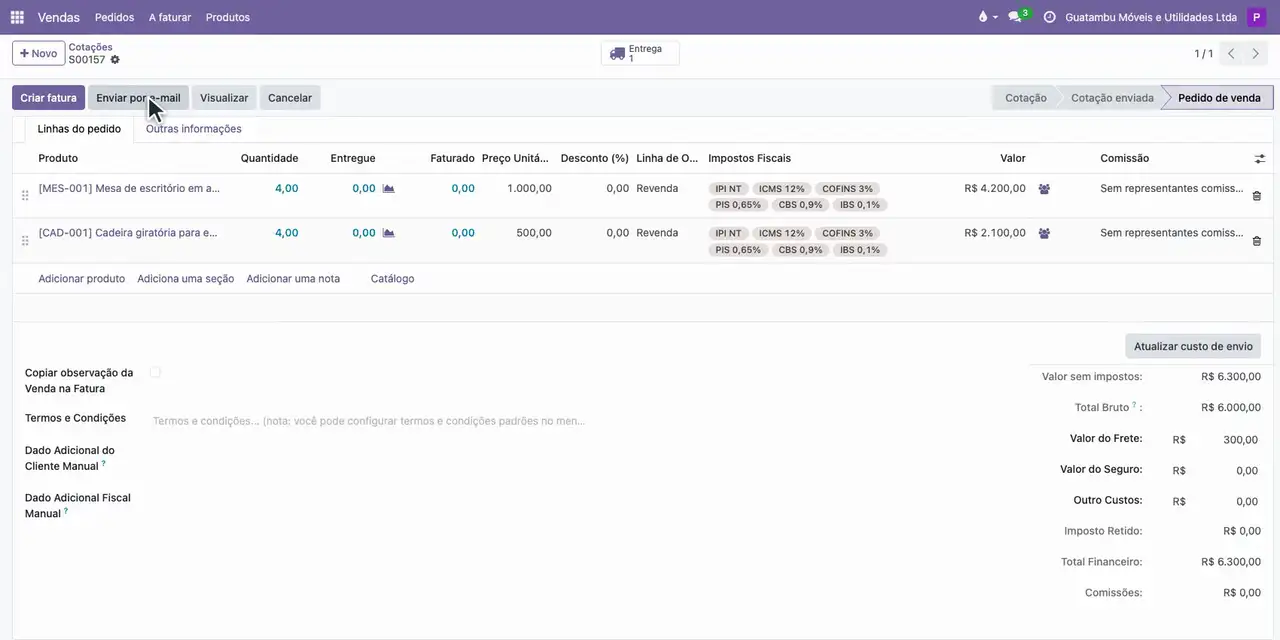Open the user avatar P menu
This screenshot has width=1280, height=640.
point(1256,17)
